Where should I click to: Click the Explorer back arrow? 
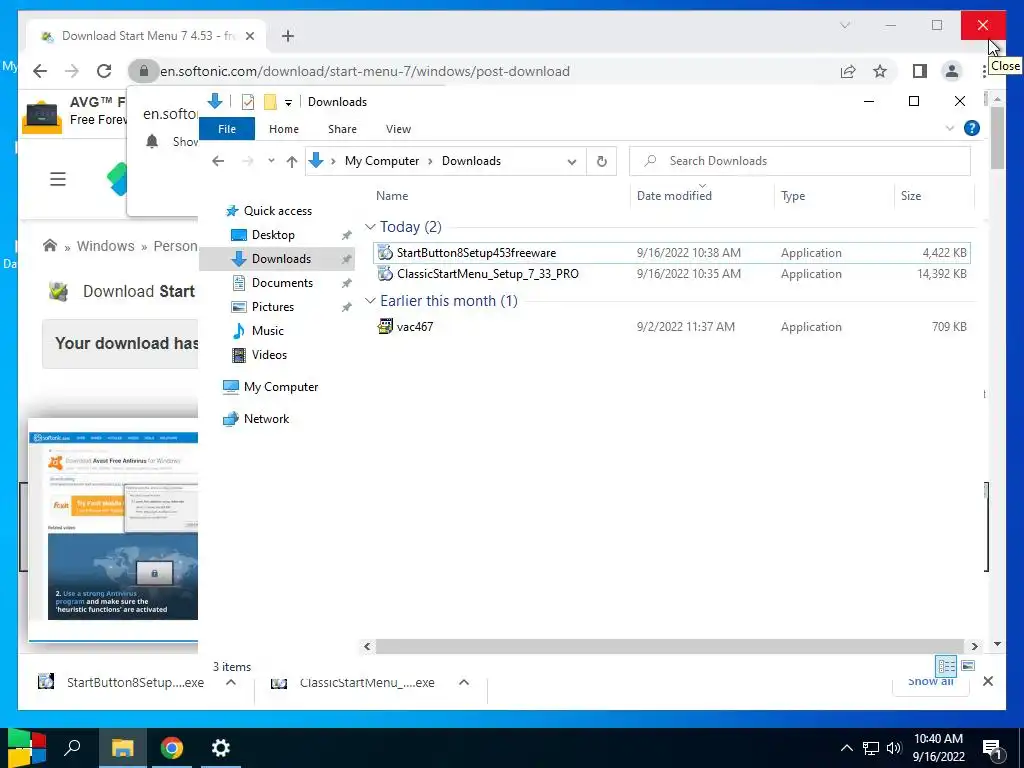218,161
